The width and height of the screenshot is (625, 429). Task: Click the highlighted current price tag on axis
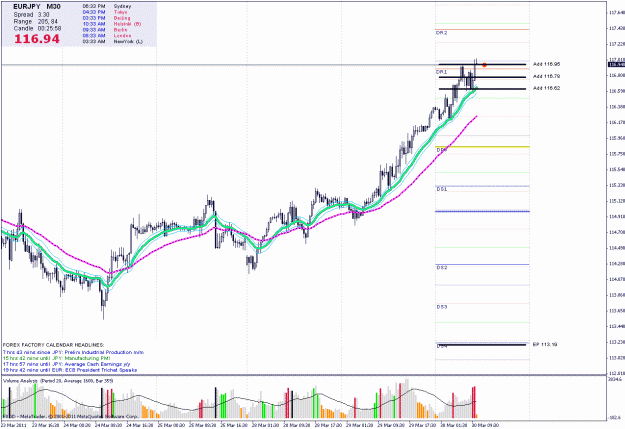616,65
